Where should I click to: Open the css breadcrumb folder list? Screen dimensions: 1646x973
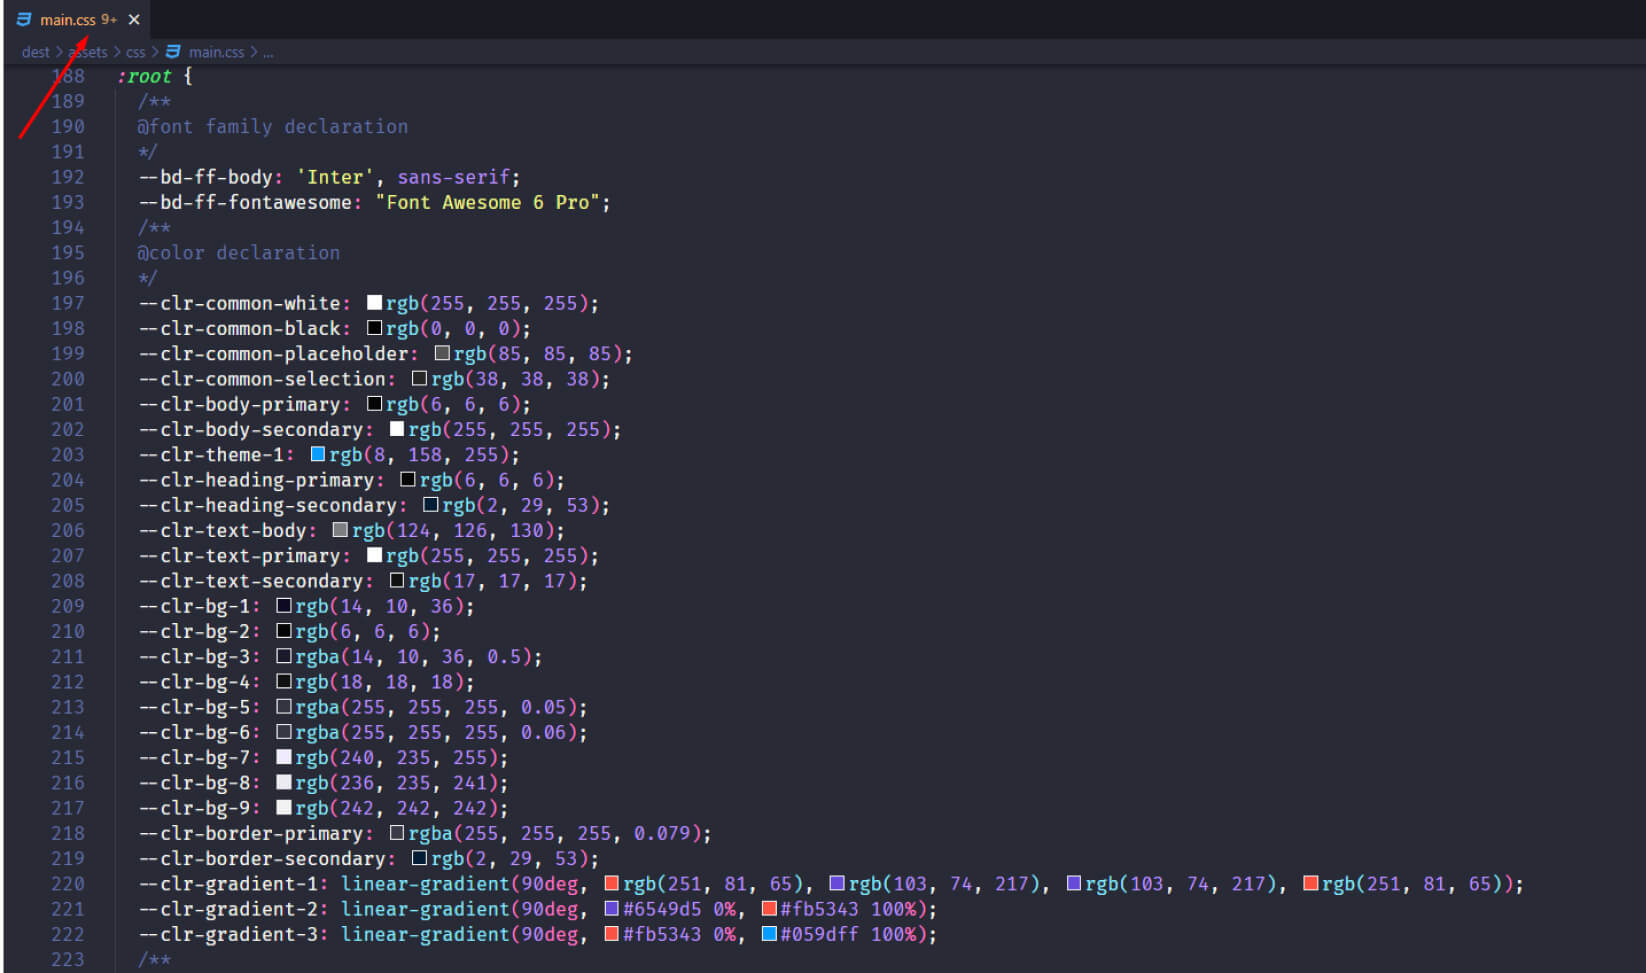136,52
